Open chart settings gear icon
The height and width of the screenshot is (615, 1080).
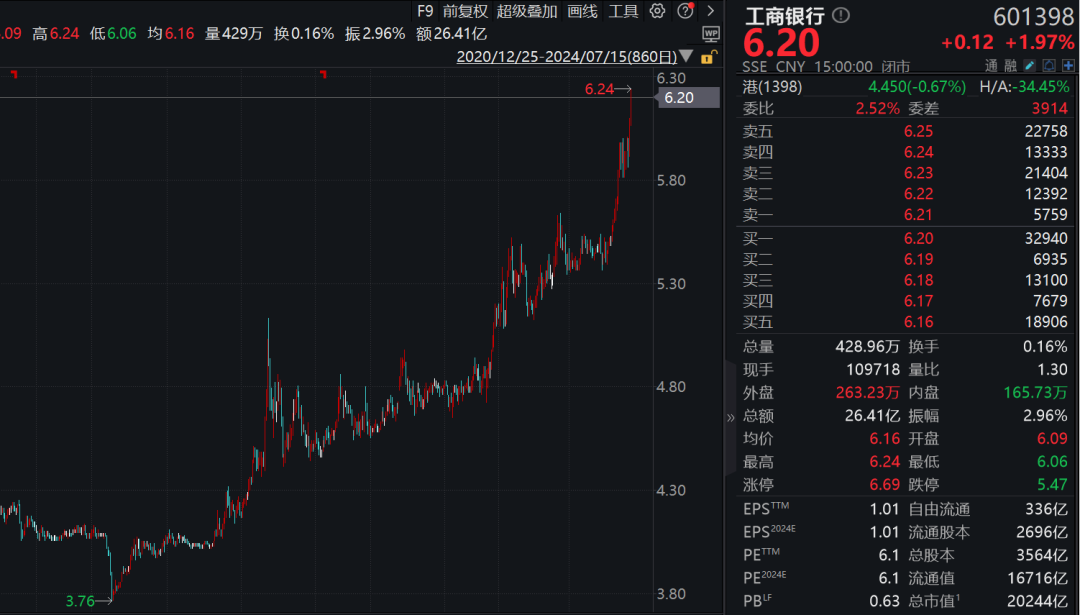pos(657,11)
